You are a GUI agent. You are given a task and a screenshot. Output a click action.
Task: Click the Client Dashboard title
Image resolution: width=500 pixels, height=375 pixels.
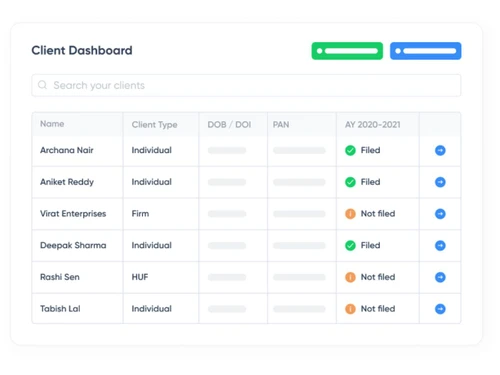[x=82, y=50]
